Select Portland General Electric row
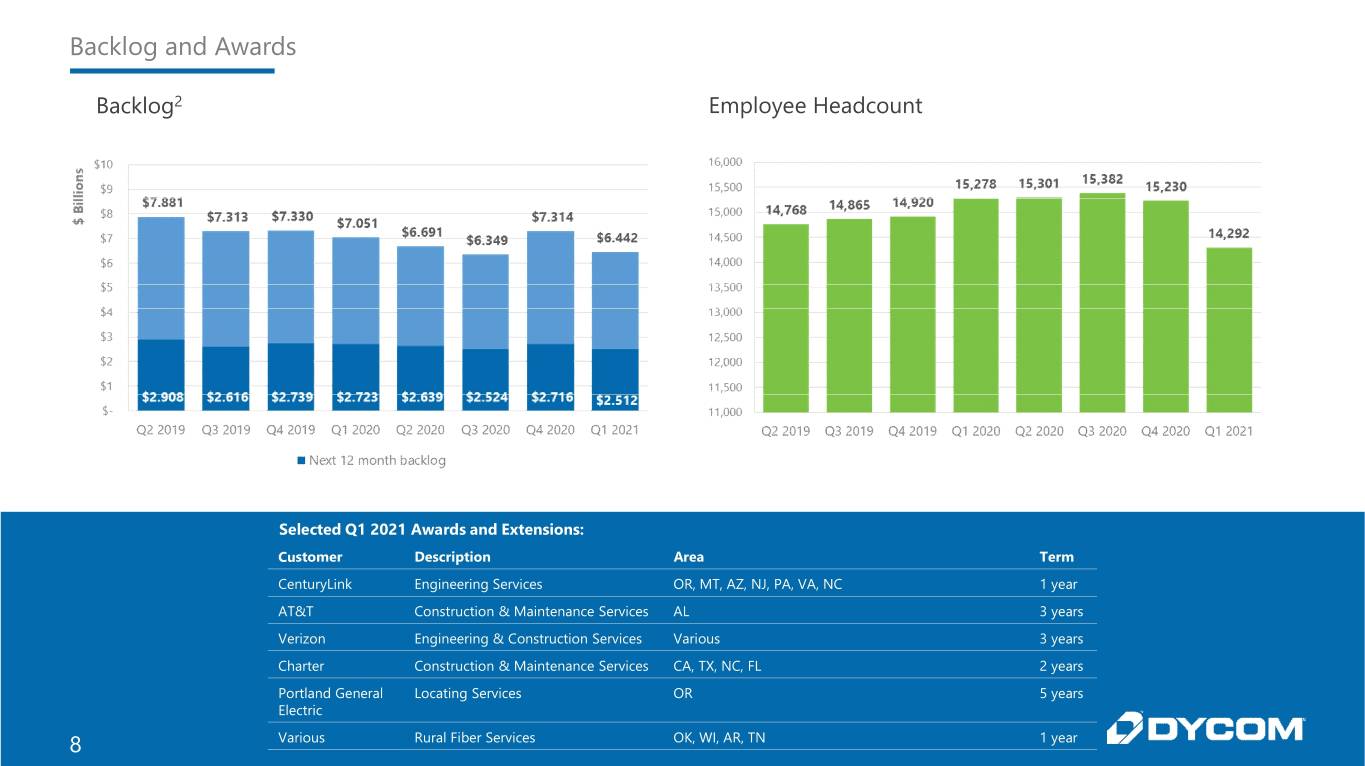 (x=682, y=701)
